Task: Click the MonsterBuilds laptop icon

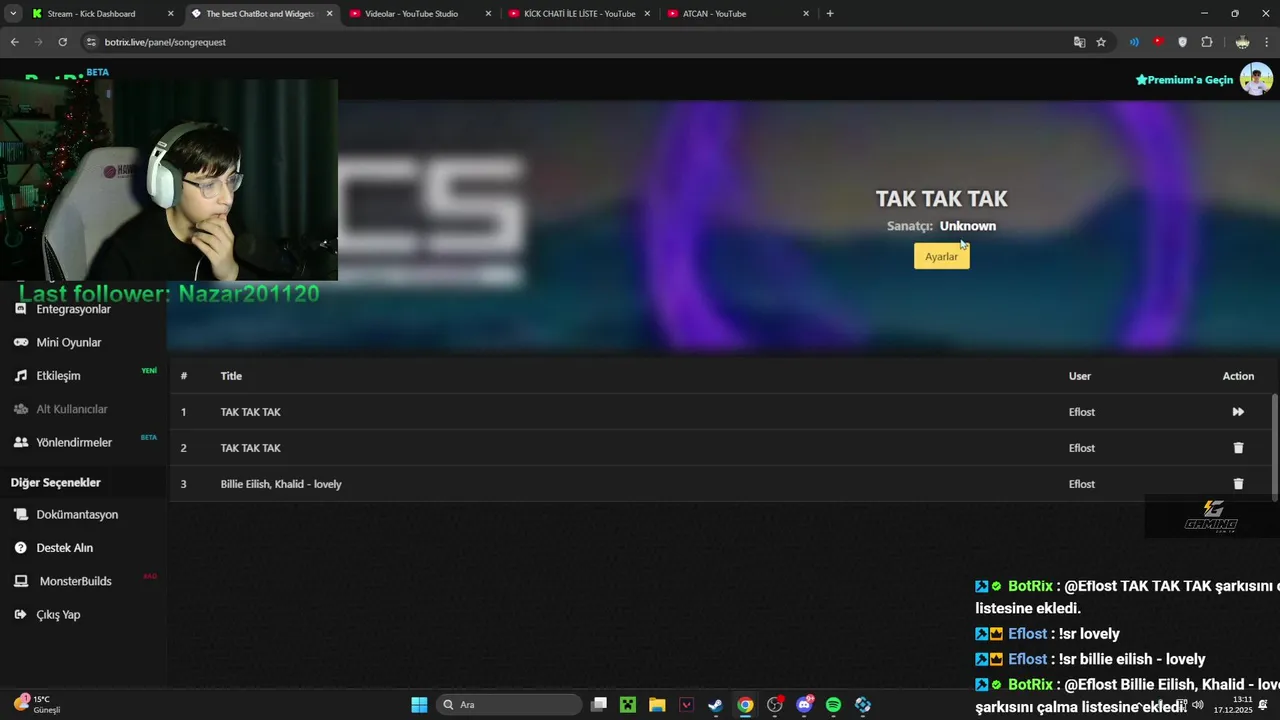Action: coord(20,581)
